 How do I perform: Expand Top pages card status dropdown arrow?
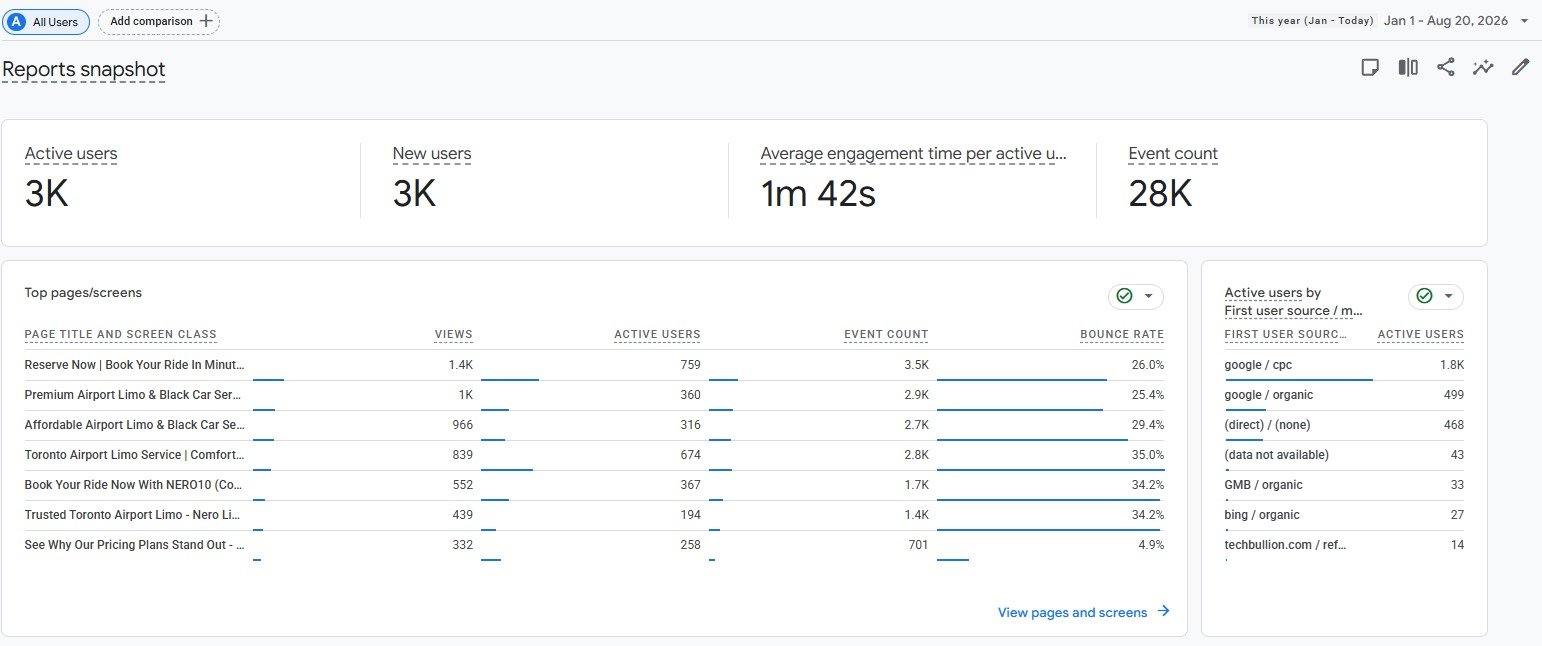point(1148,296)
